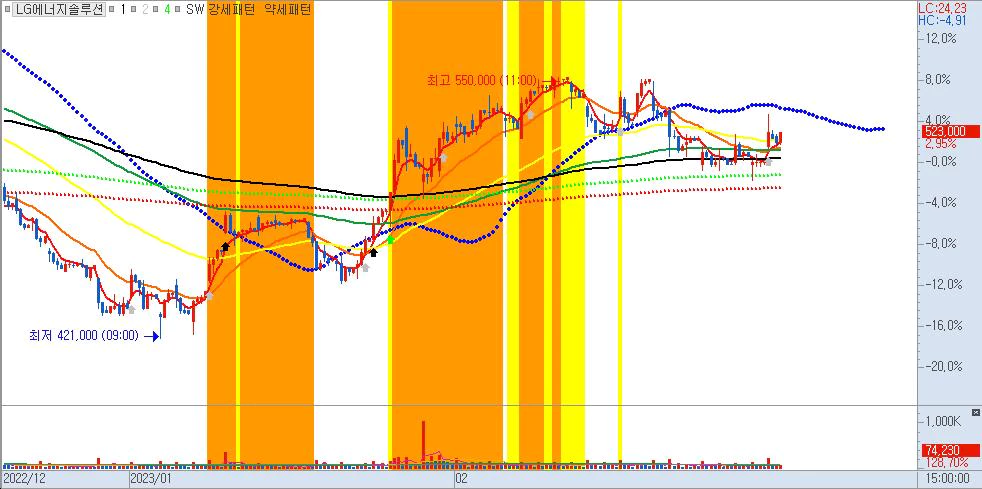Close the volume sub-chart panel
The width and height of the screenshot is (982, 489).
975,412
